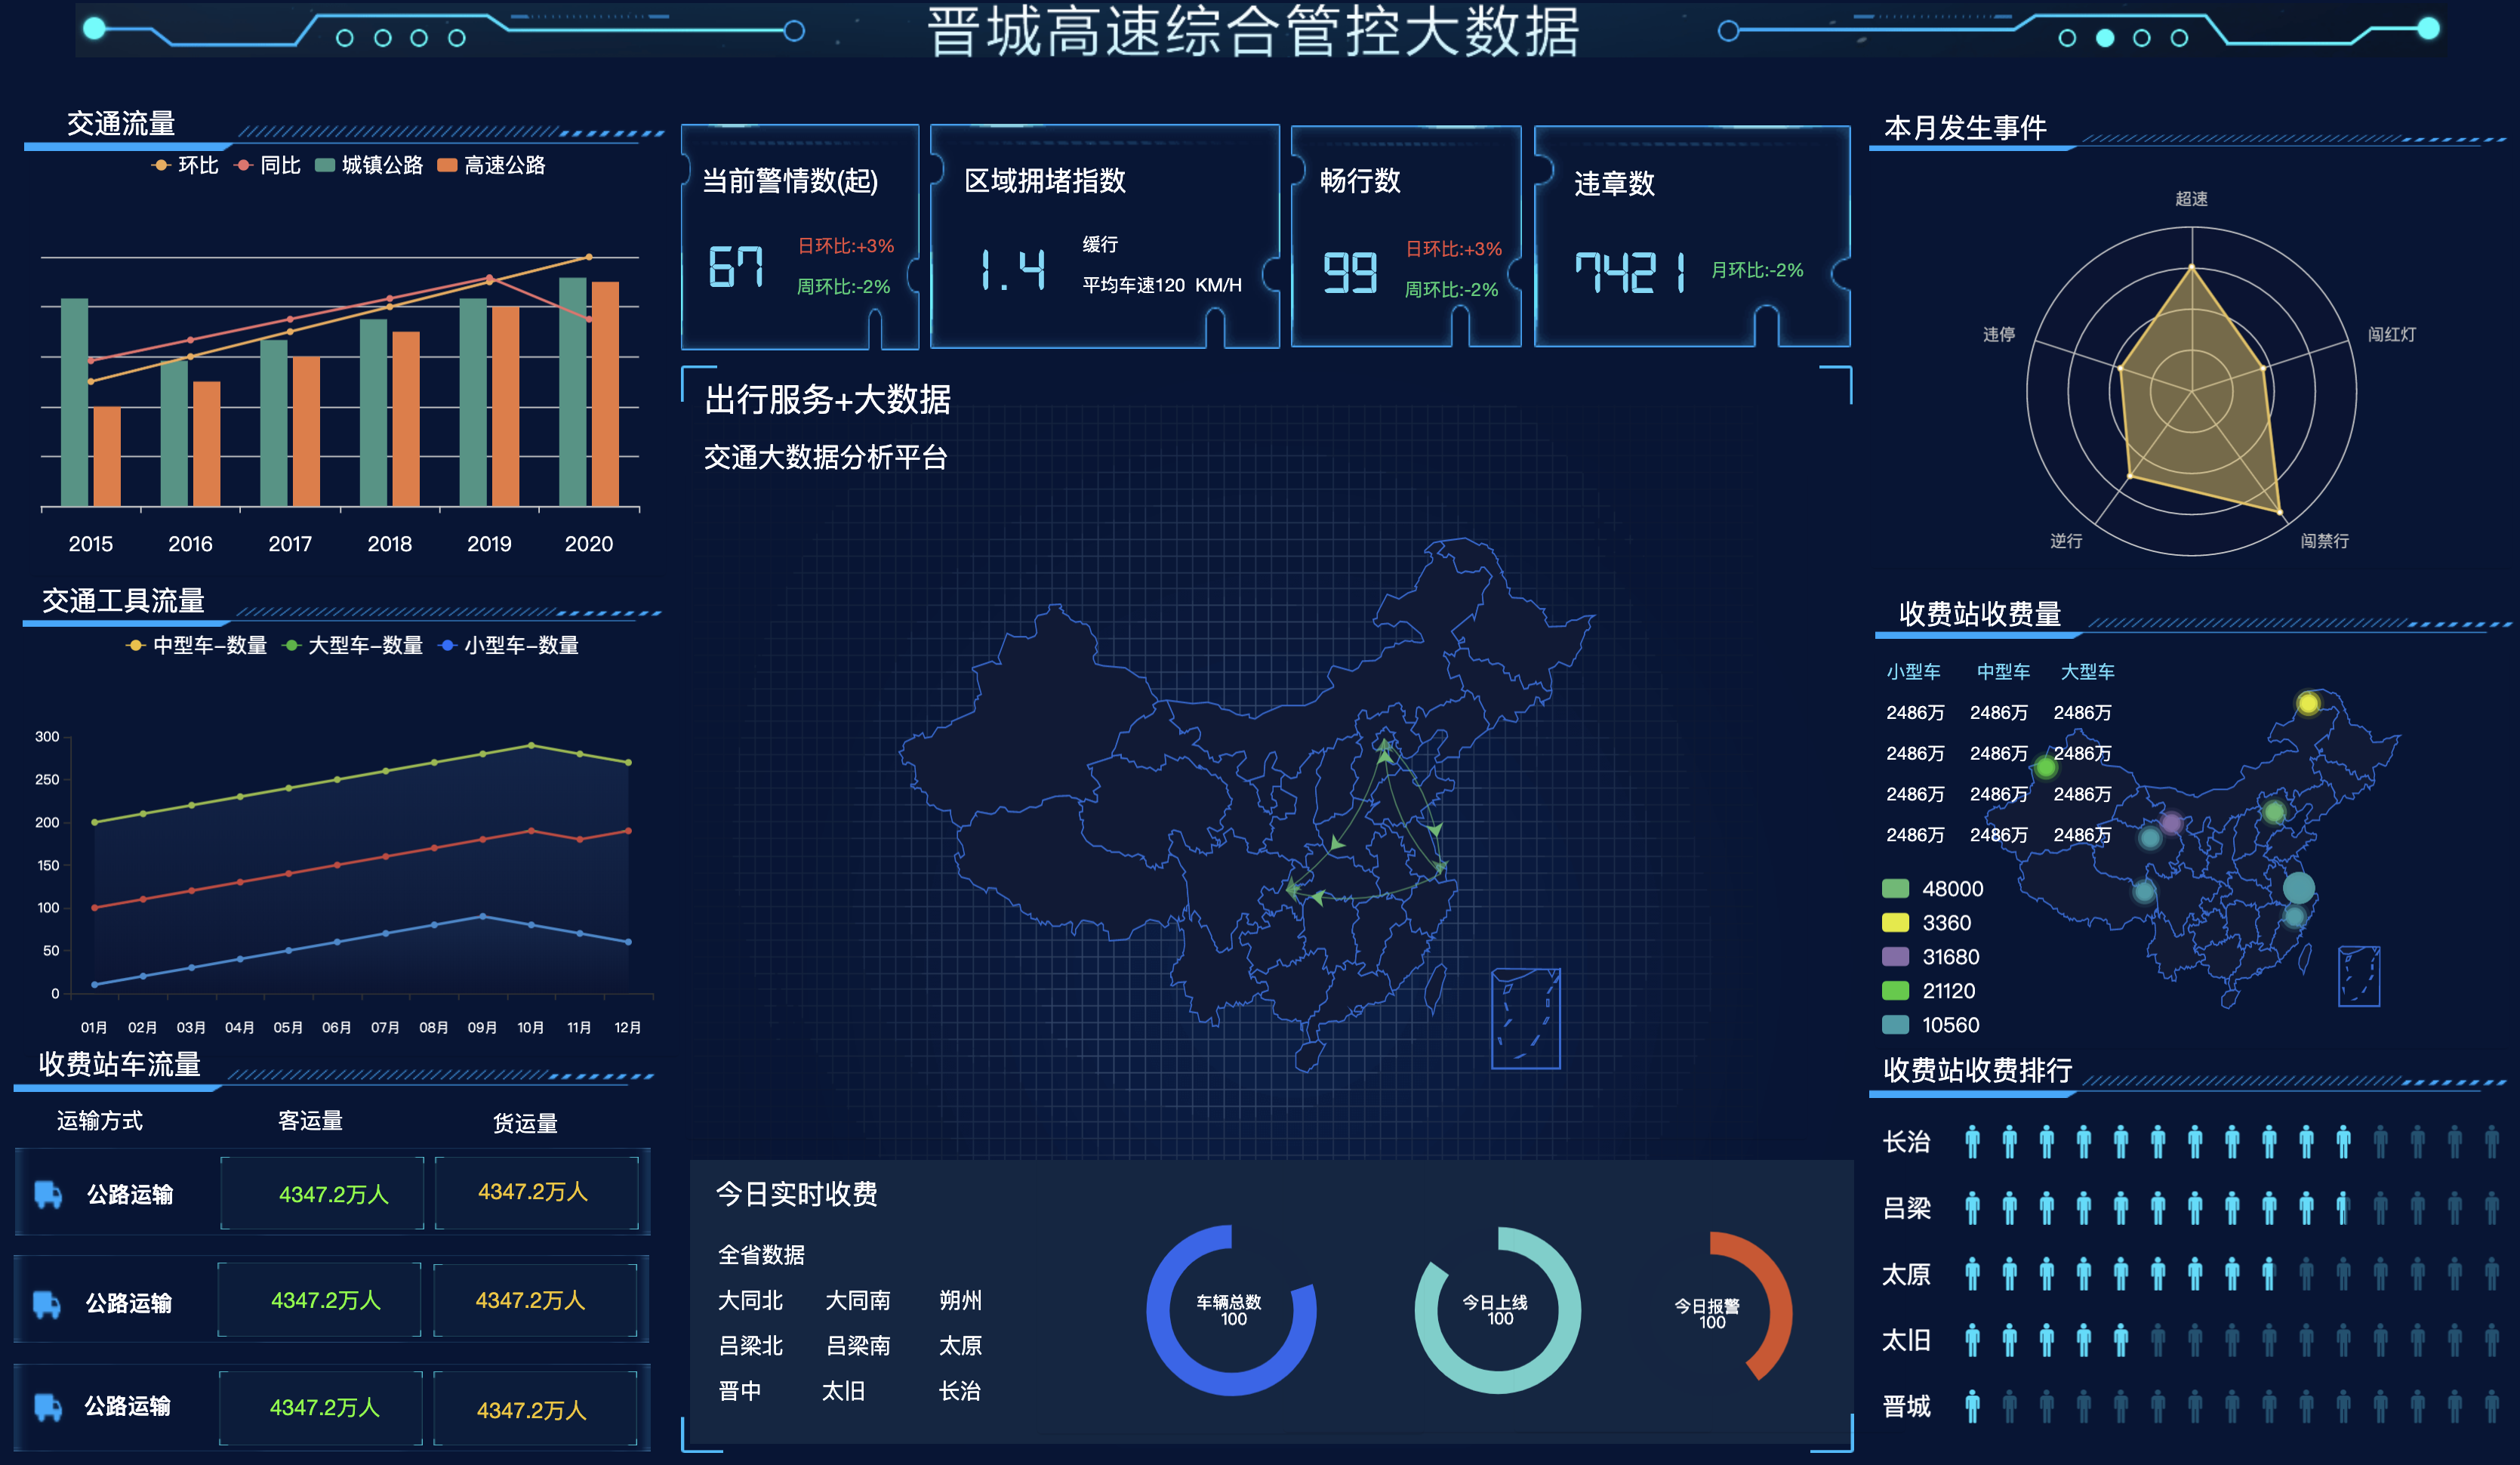Click the 超速 radar axis label

(x=2191, y=199)
